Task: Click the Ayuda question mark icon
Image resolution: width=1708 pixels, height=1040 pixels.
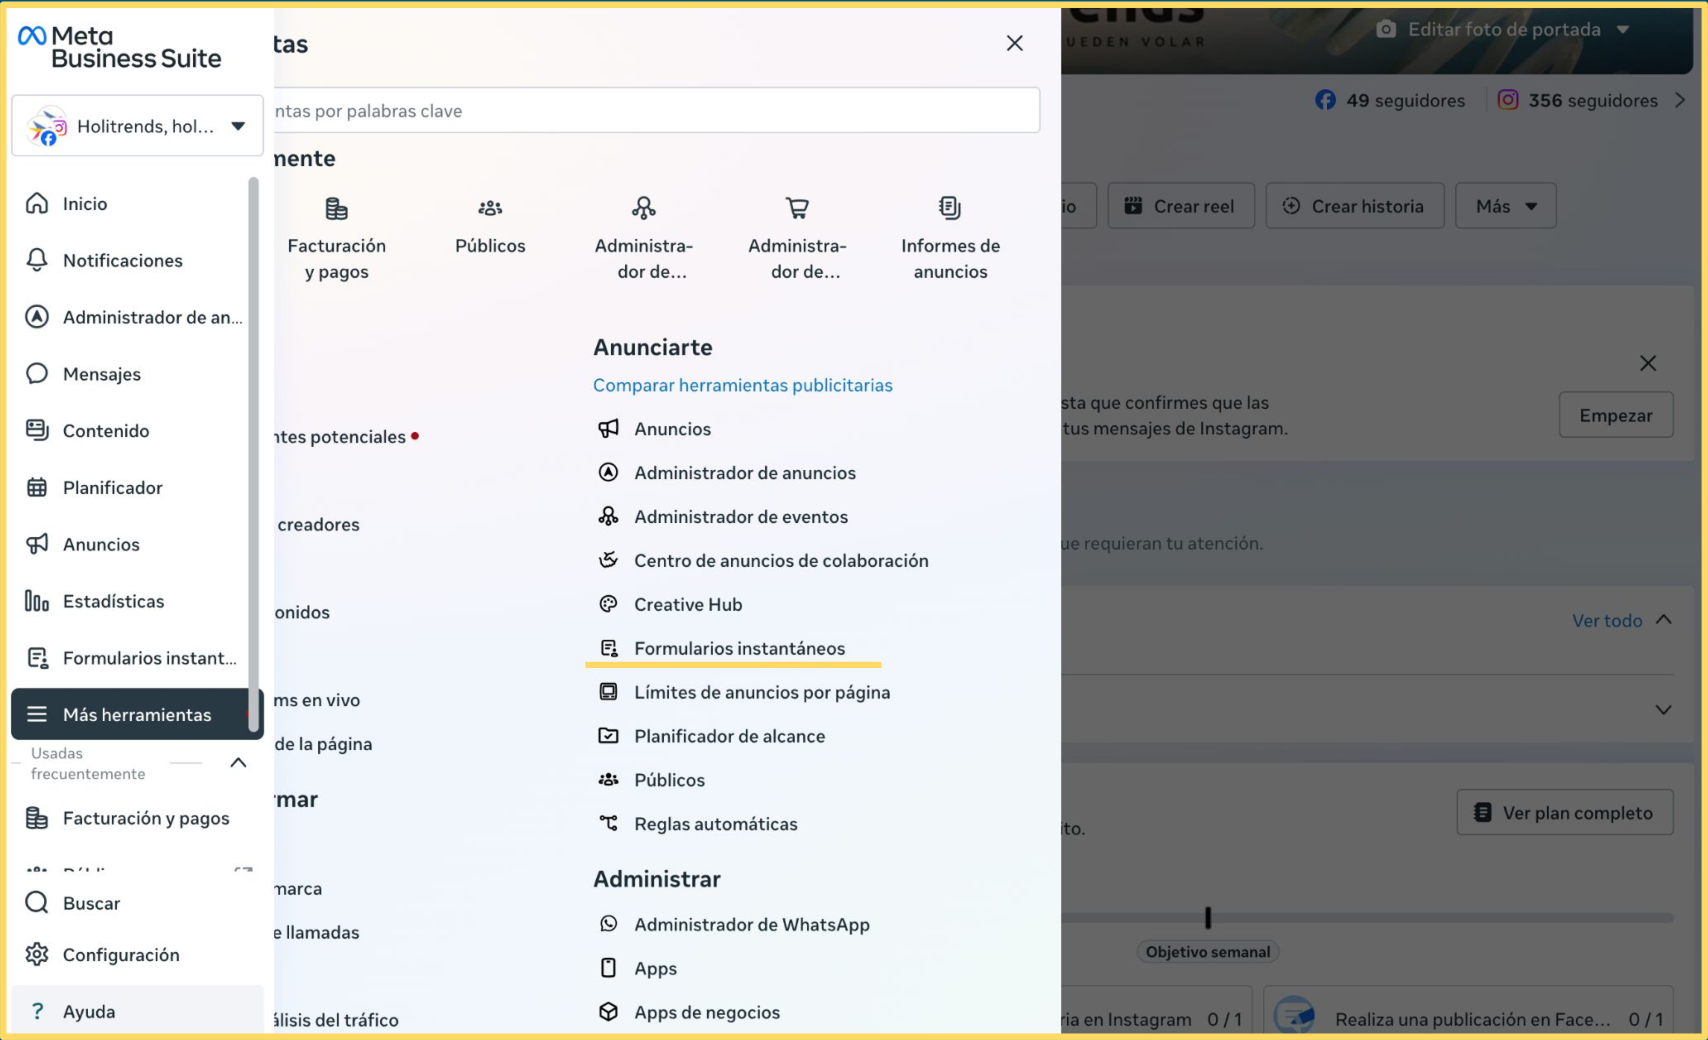Action: click(x=37, y=1011)
